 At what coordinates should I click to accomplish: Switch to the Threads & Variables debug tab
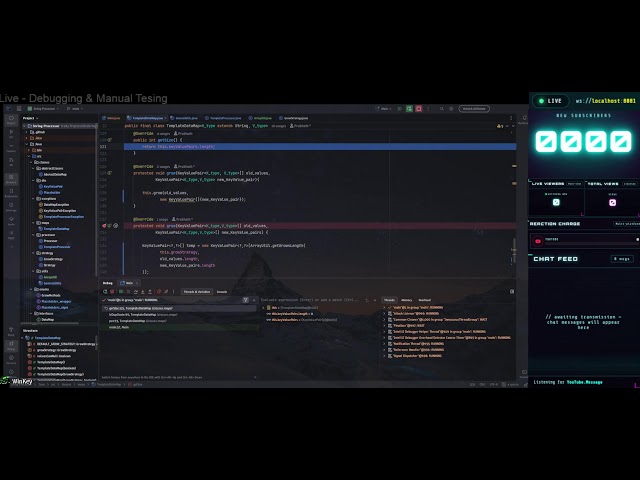tap(197, 292)
